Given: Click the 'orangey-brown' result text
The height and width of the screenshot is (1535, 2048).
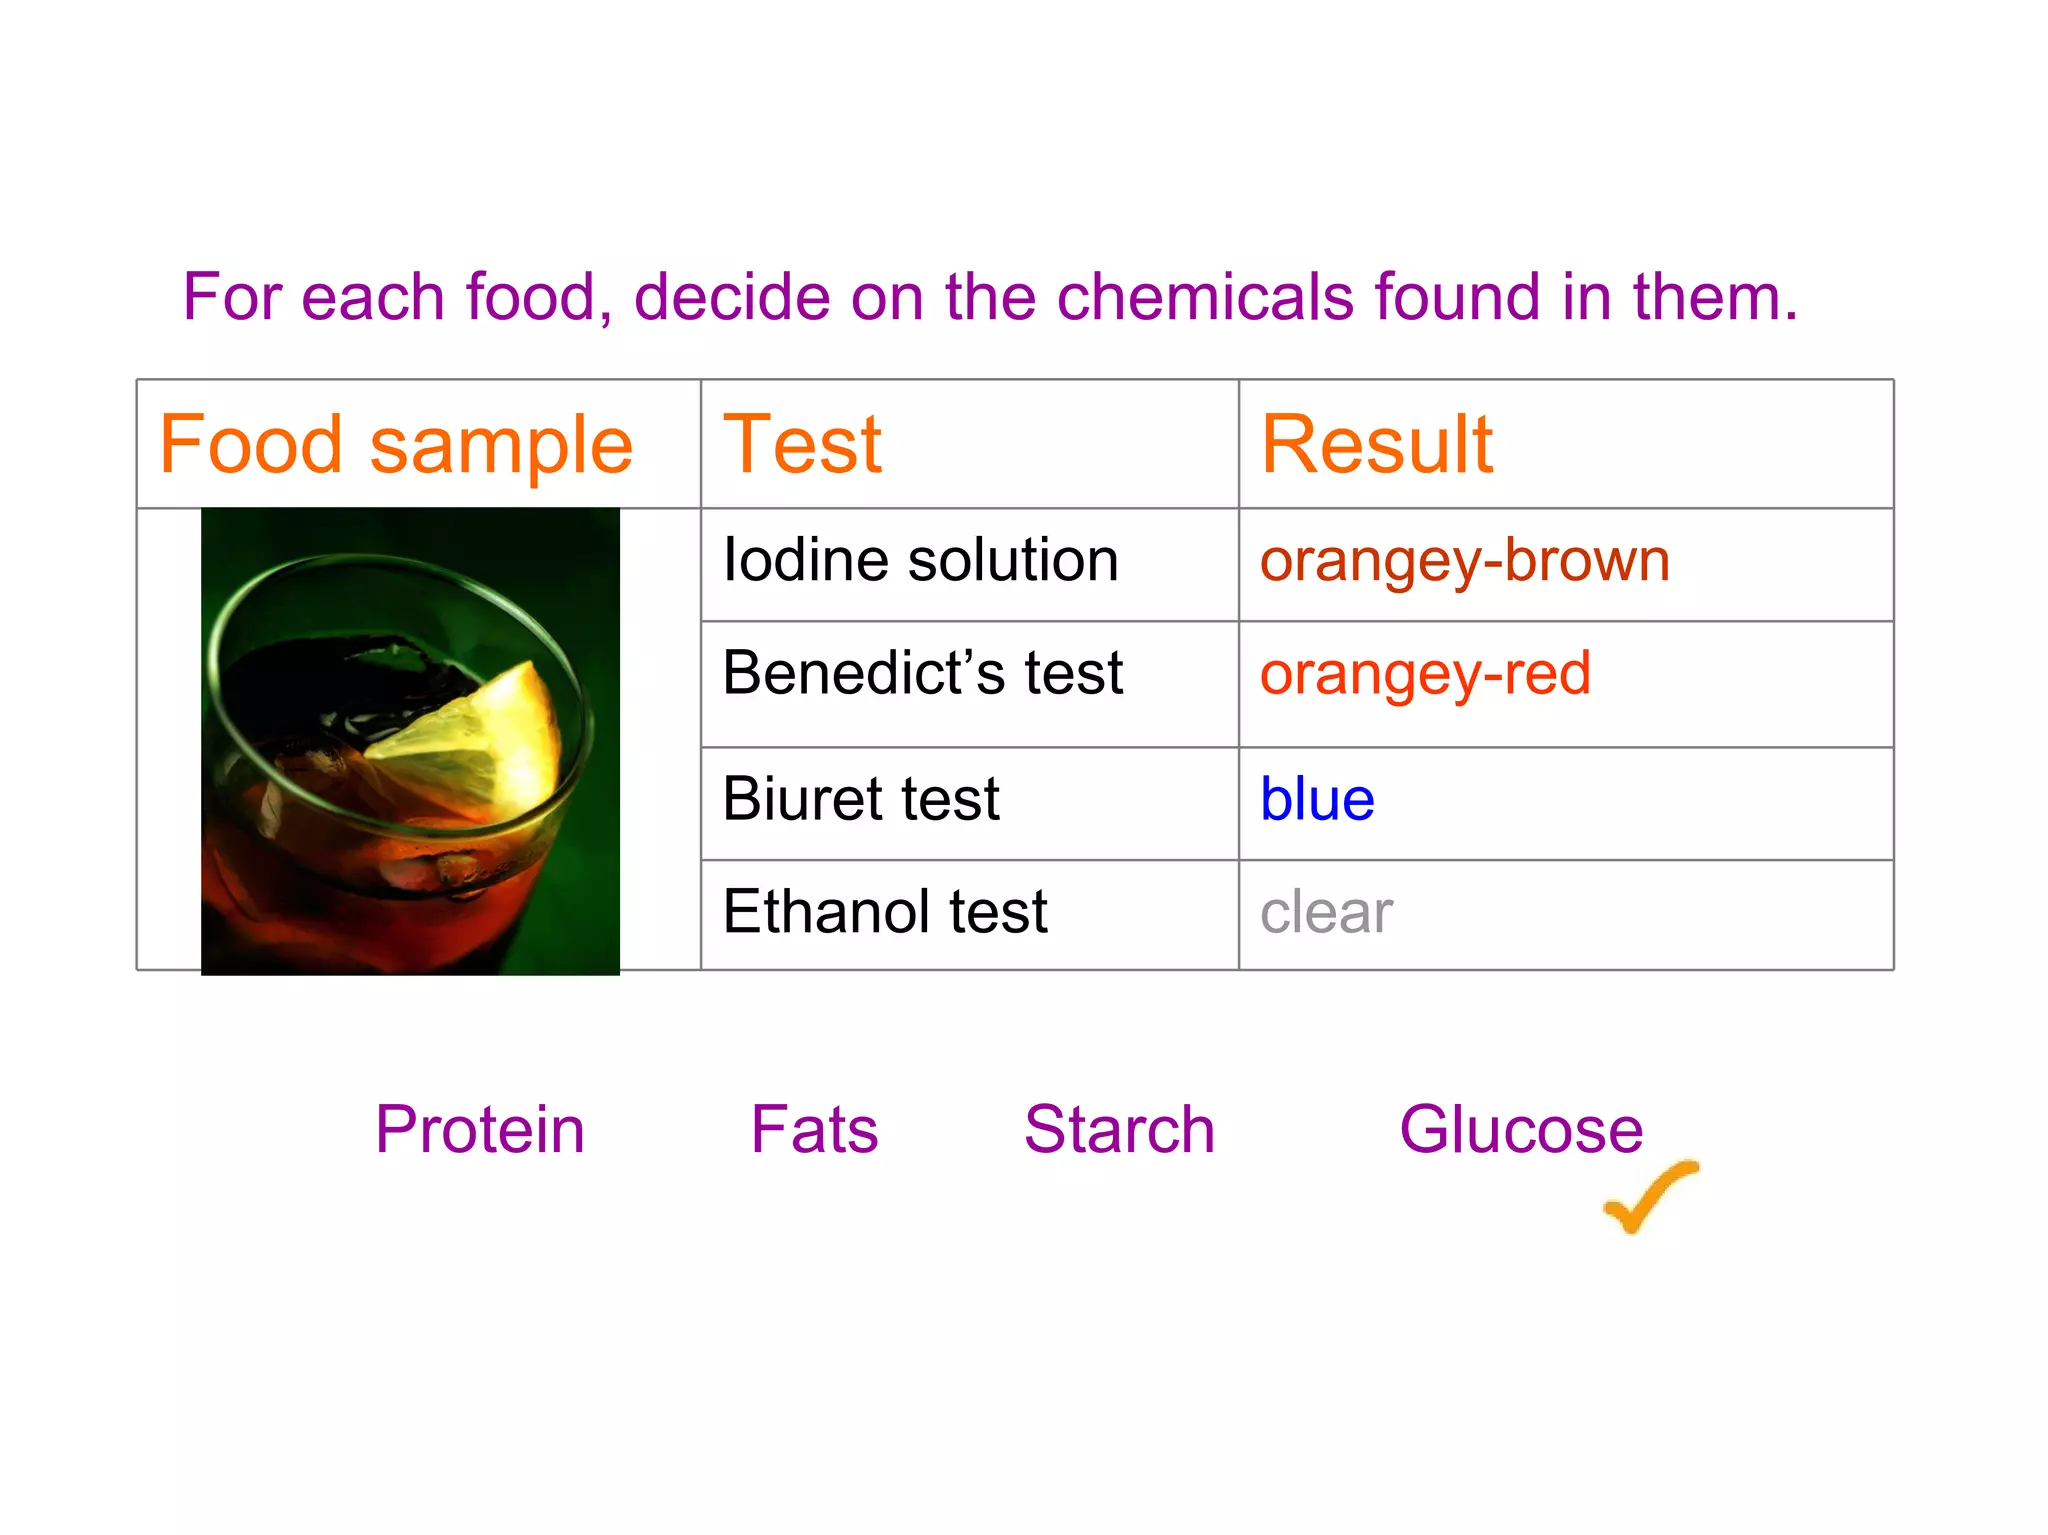Looking at the screenshot, I should (1464, 560).
